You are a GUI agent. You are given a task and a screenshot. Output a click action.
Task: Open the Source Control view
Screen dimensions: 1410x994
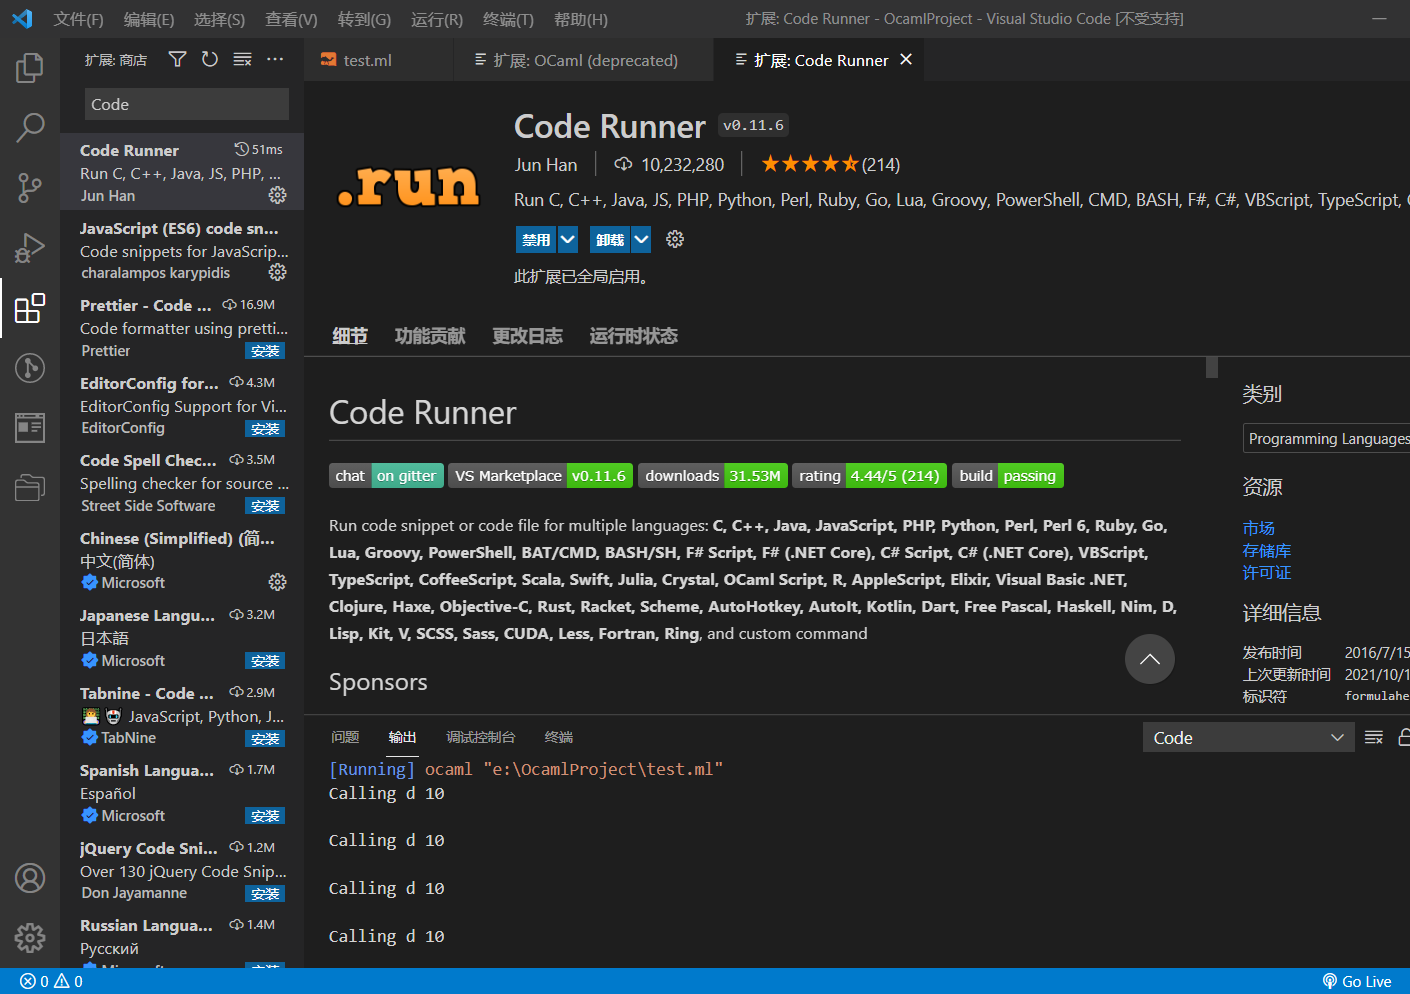tap(29, 188)
